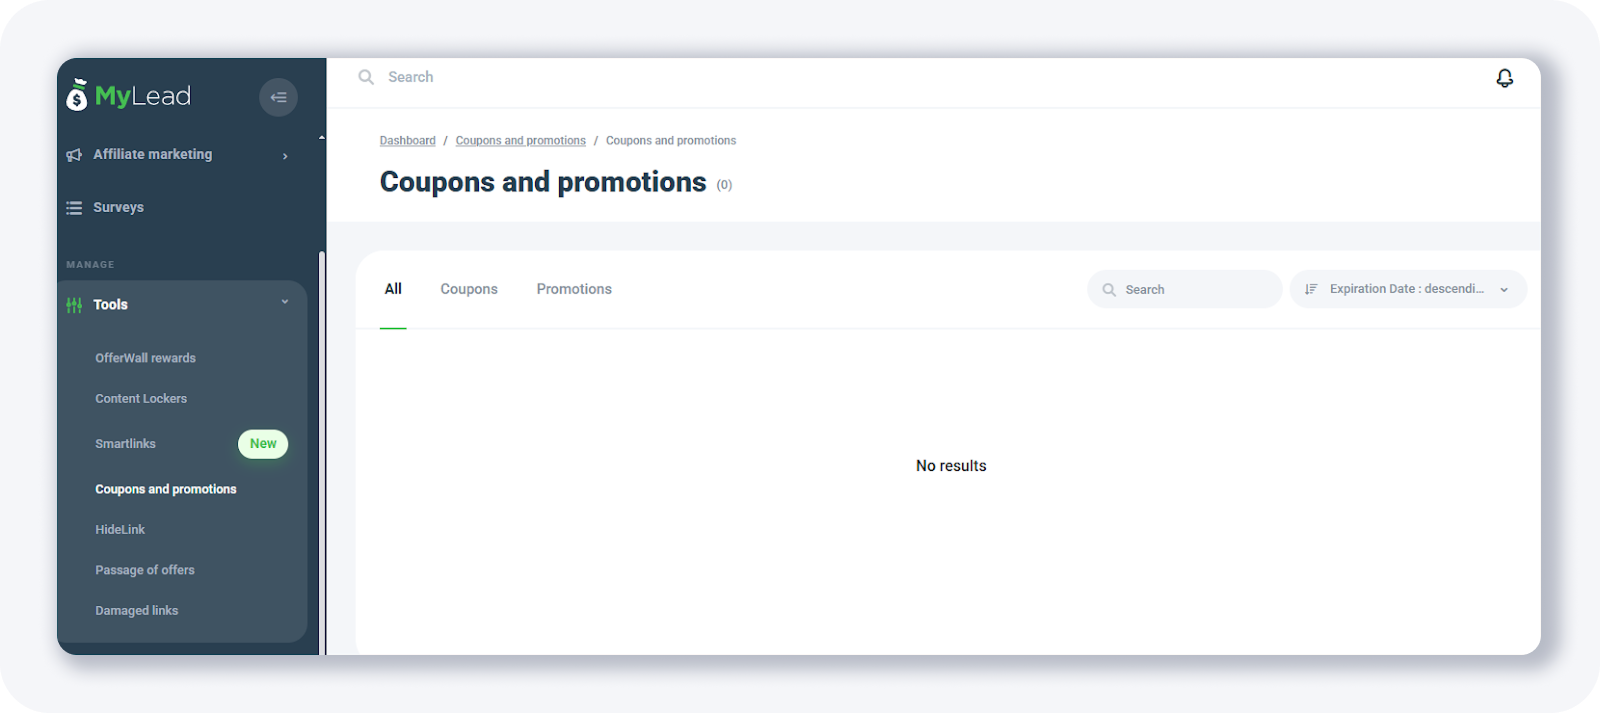Open the HideLink tool
Image resolution: width=1600 pixels, height=713 pixels.
[120, 530]
